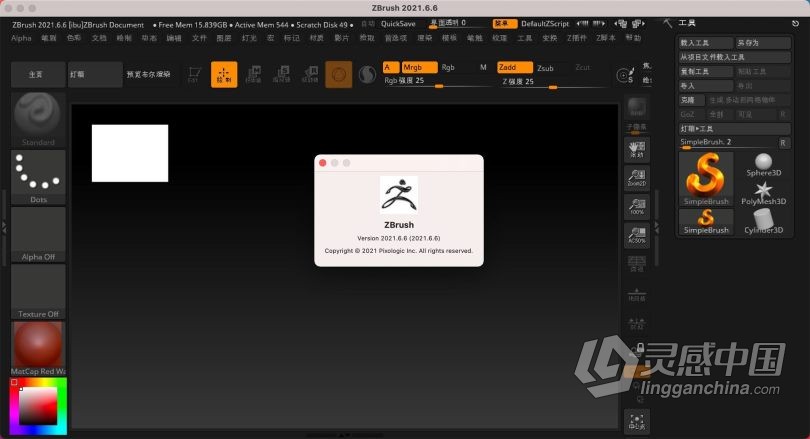The image size is (810, 439).
Task: Toggle the Rgb mode
Action: 448,67
